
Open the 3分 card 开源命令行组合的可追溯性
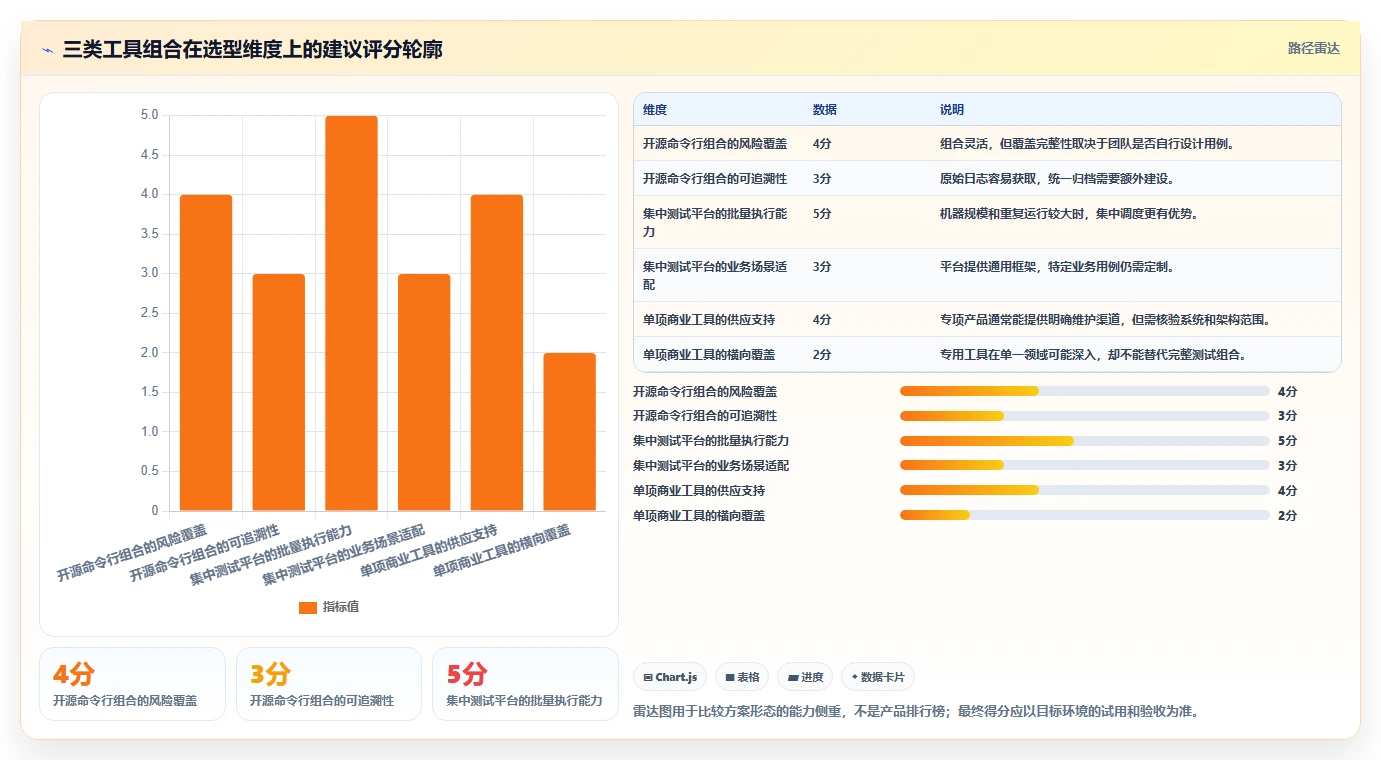329,684
